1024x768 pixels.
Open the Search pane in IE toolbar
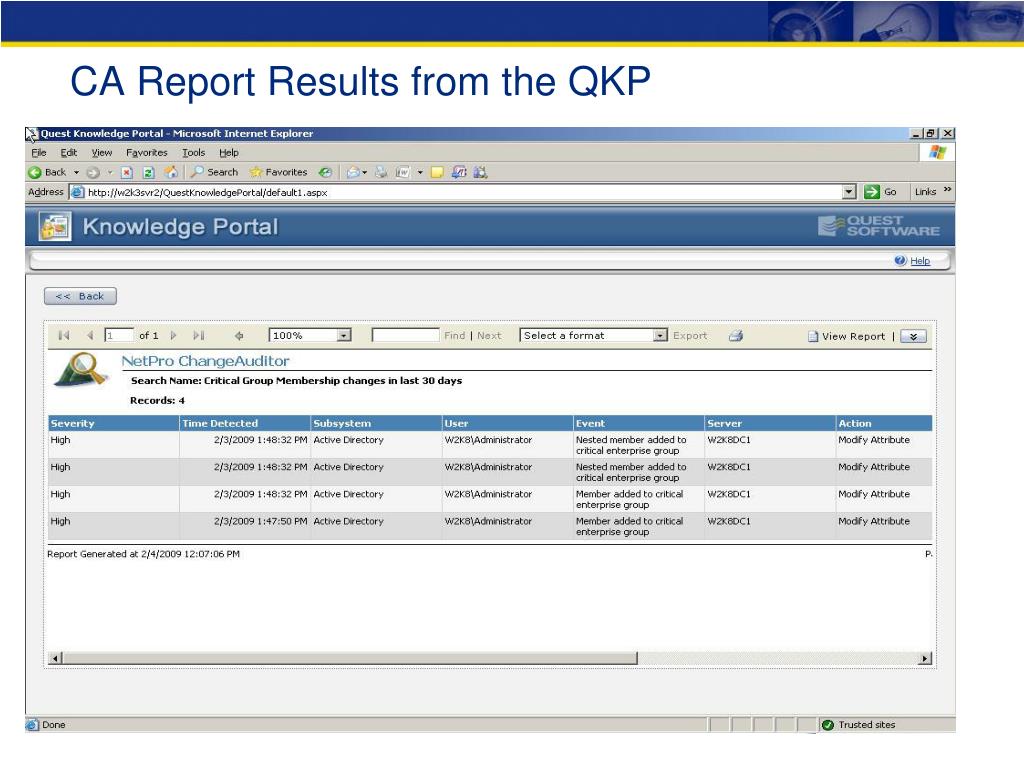[x=214, y=172]
